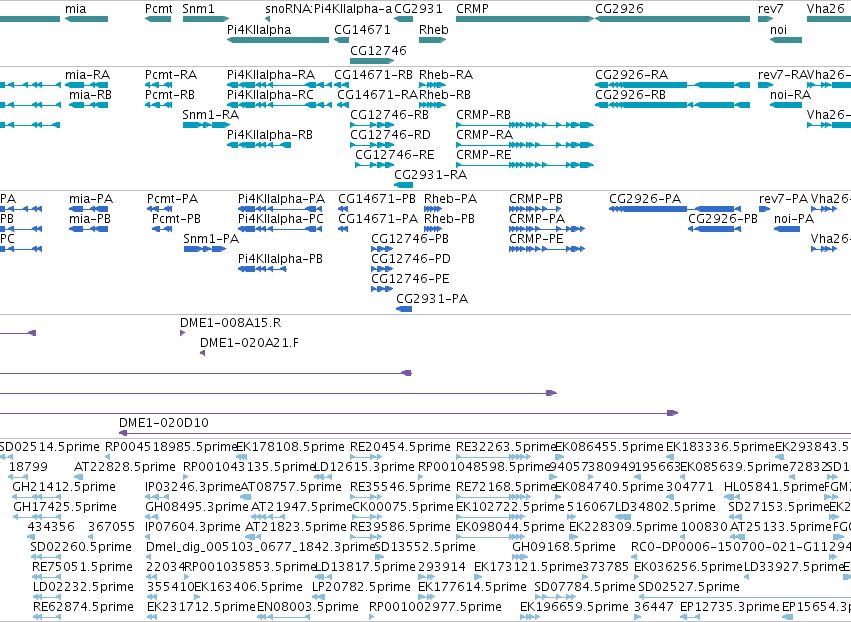Click the CG2931 gene label
Image resolution: width=851 pixels, height=622 pixels.
tap(418, 9)
